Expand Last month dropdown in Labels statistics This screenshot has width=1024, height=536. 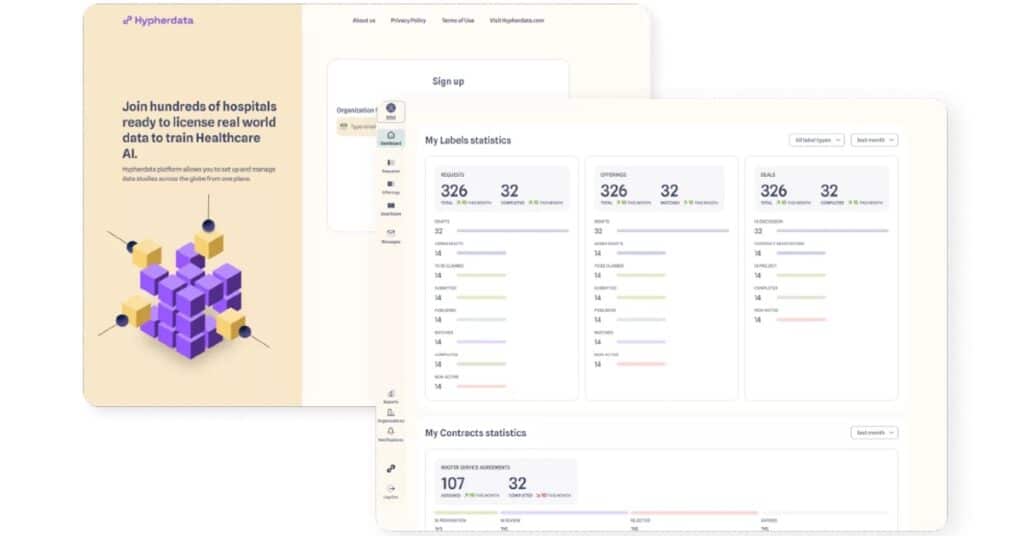[x=874, y=140]
